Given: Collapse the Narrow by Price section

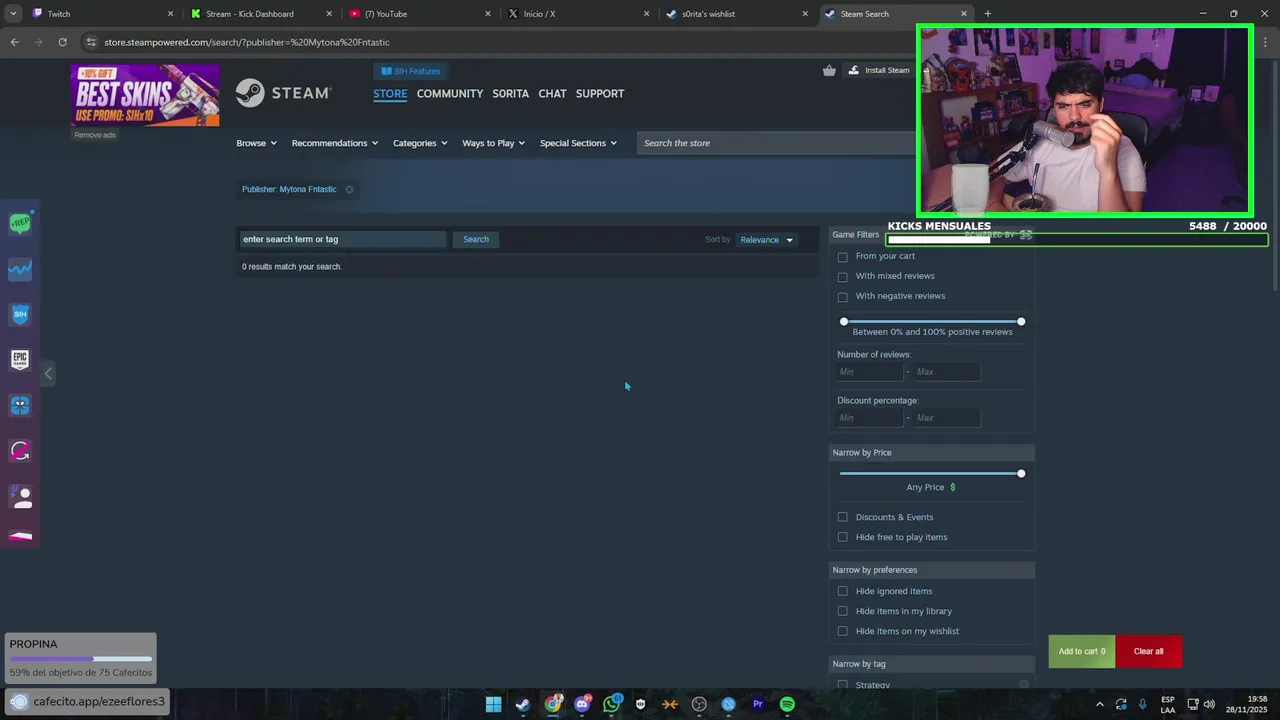Looking at the screenshot, I should coord(931,453).
